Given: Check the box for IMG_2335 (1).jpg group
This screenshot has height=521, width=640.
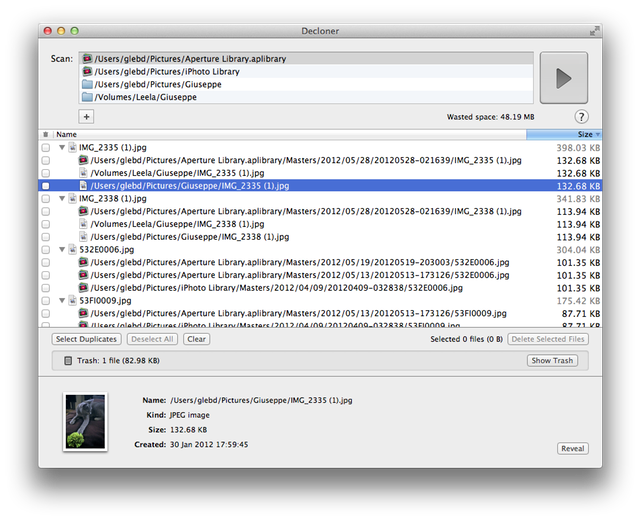Looking at the screenshot, I should (x=45, y=147).
